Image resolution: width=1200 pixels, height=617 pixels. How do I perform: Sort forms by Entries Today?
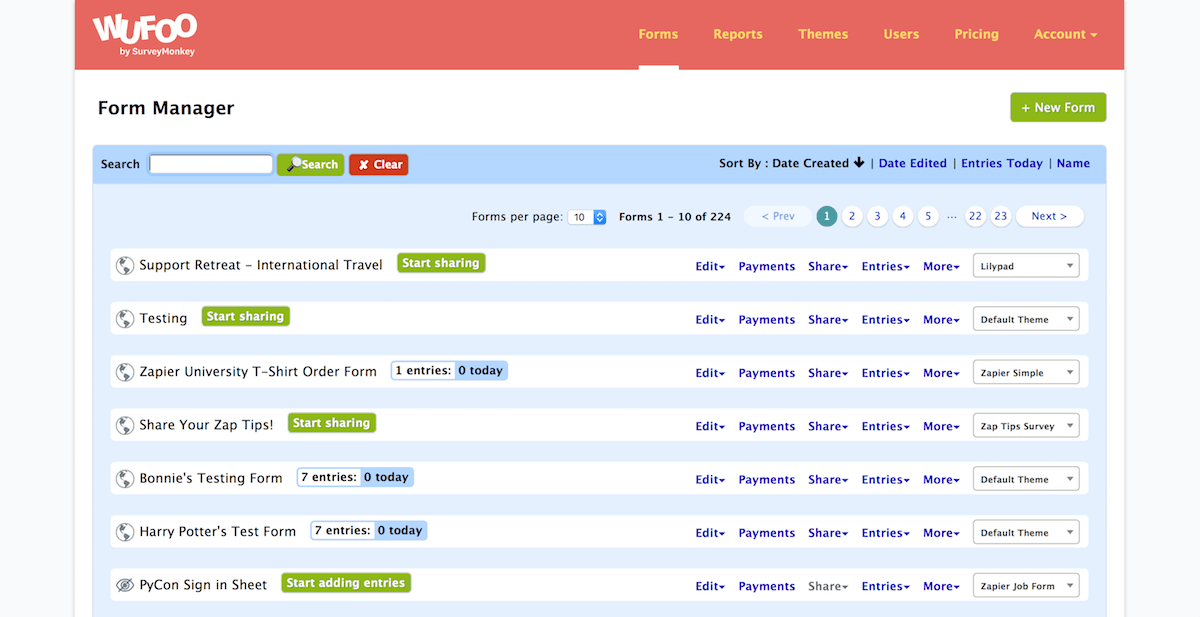click(x=1002, y=163)
